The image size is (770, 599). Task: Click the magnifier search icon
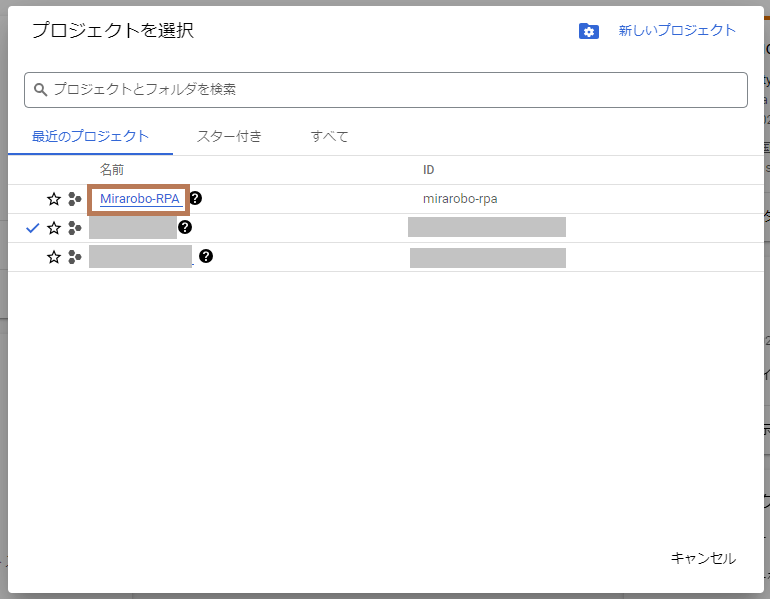[x=41, y=89]
